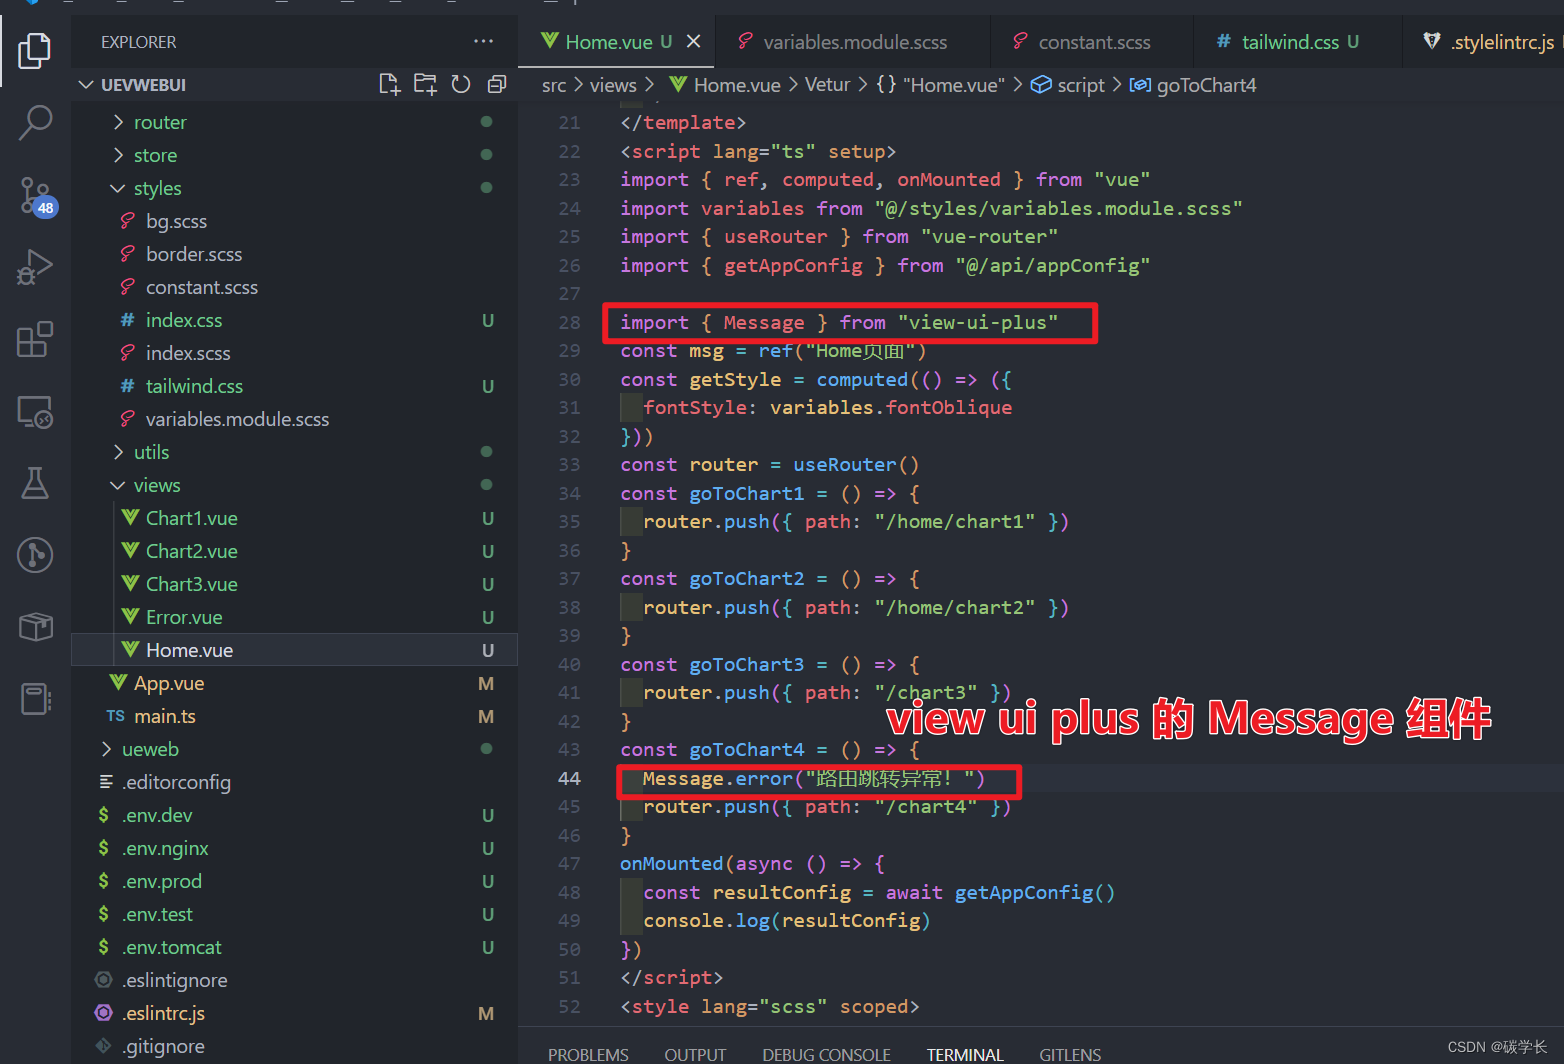Expand the store folder

tap(155, 155)
